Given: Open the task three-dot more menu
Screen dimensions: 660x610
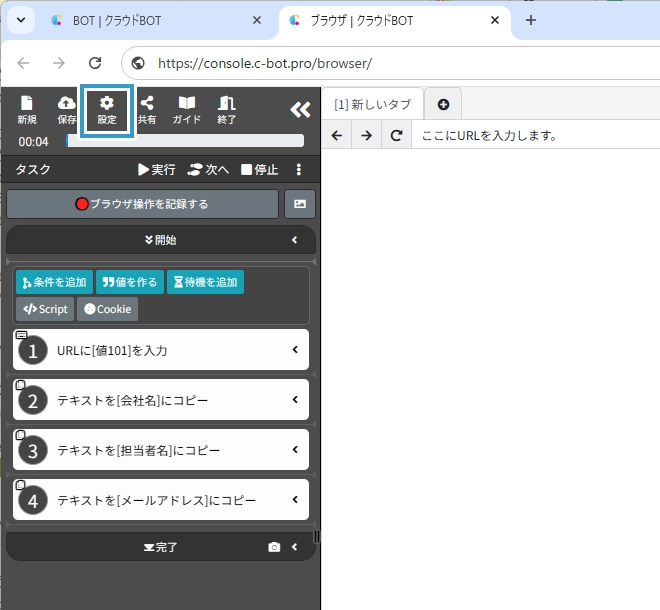Looking at the screenshot, I should [298, 170].
